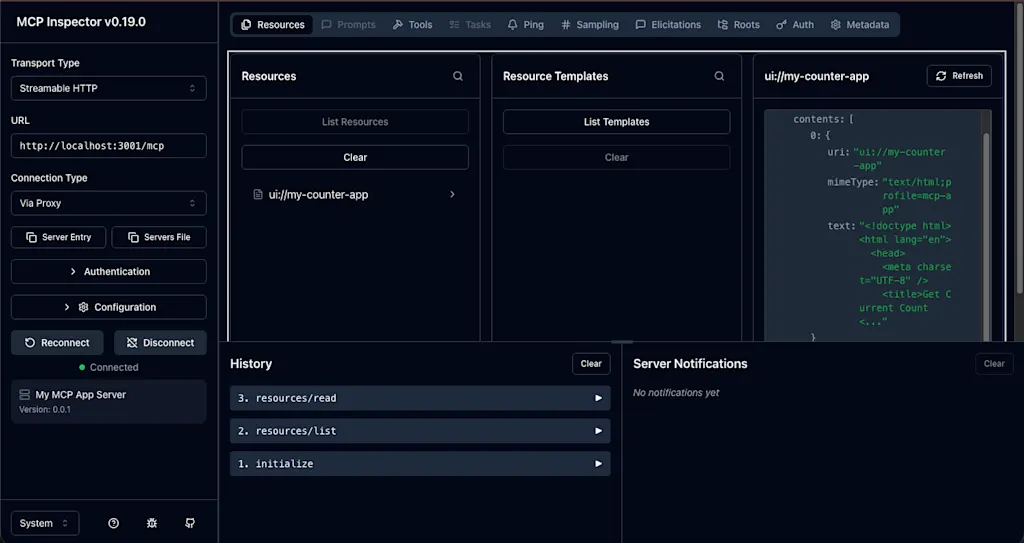Click the List Templates button

[x=616, y=122]
